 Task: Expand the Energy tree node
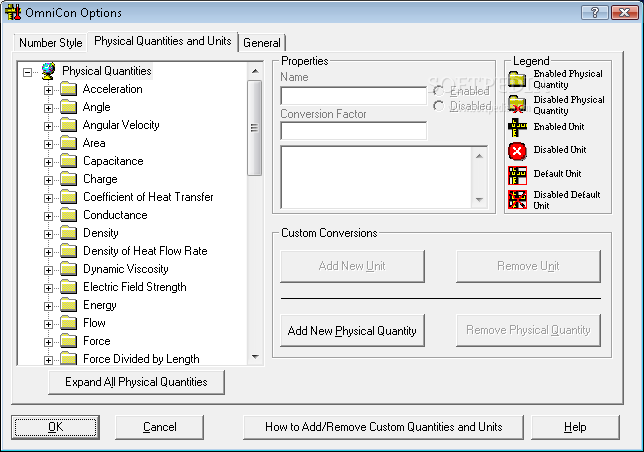(48, 307)
